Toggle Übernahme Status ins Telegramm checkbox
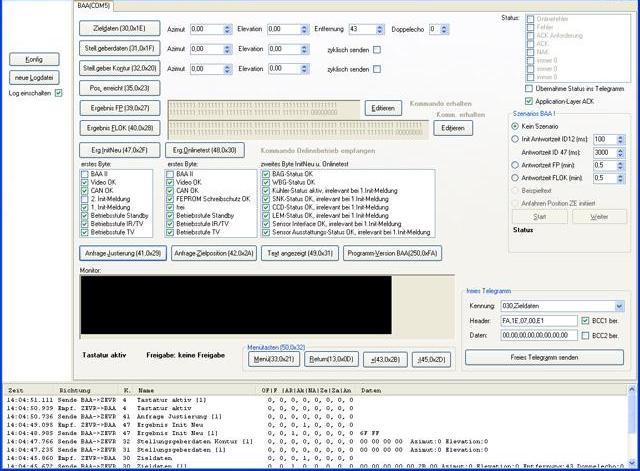 (x=529, y=89)
